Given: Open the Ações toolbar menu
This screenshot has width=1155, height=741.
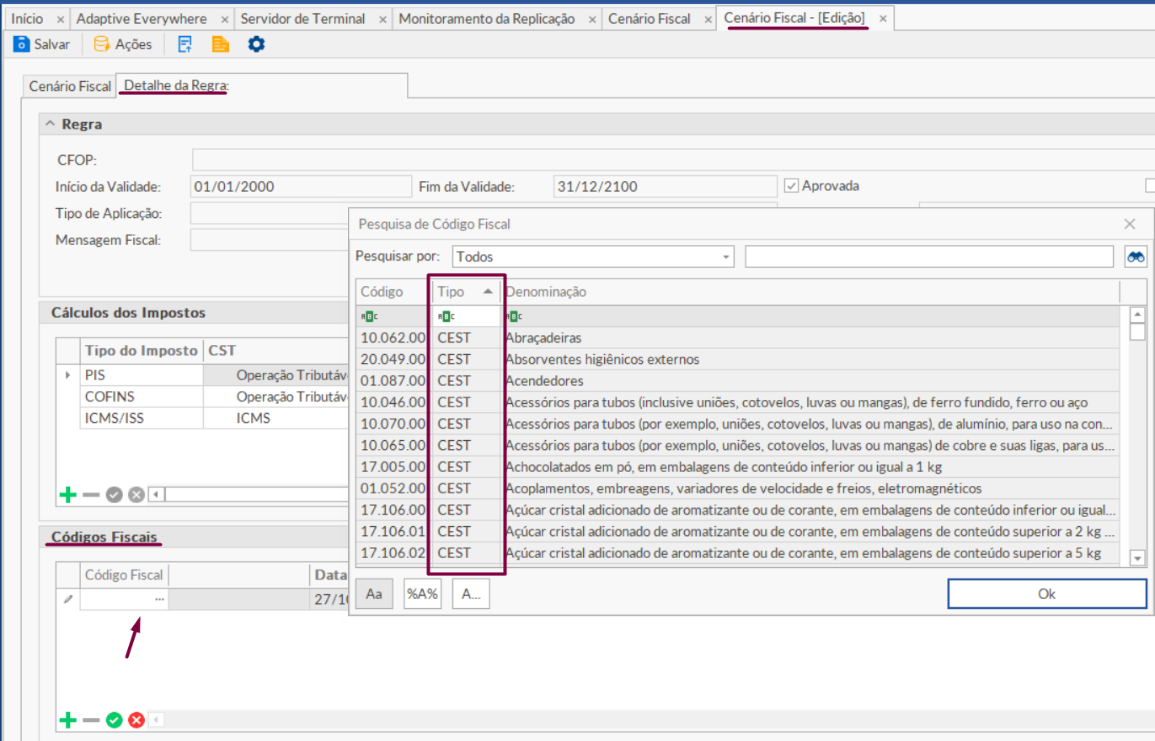Looking at the screenshot, I should [122, 44].
